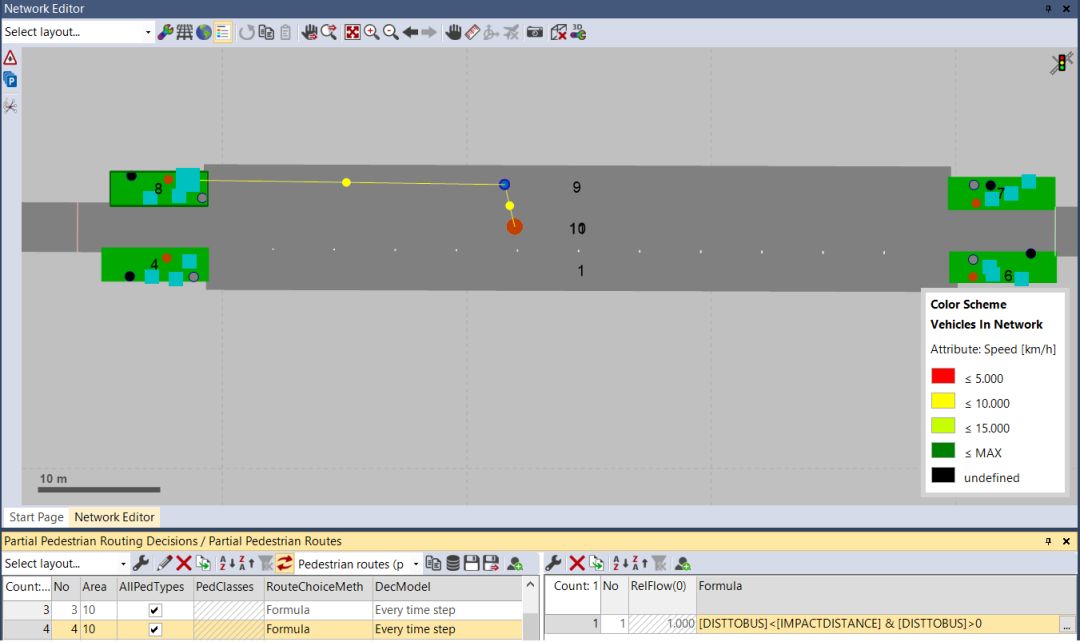This screenshot has height=642, width=1080.
Task: Click the Show Entire Network icon
Action: coord(352,32)
